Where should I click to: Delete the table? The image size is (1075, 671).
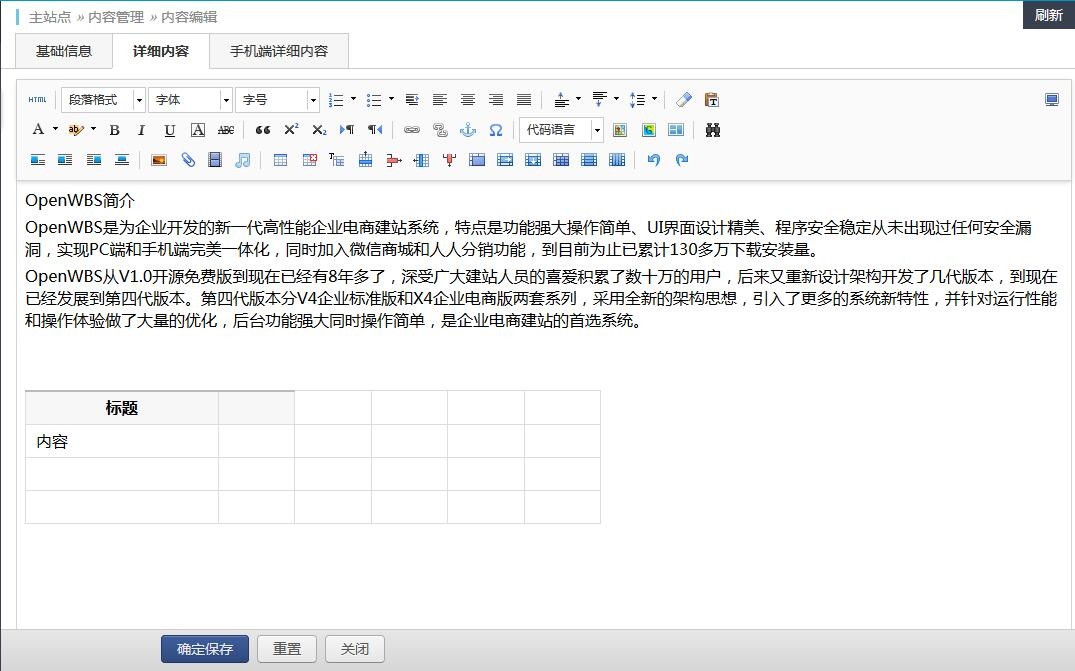pyautogui.click(x=310, y=160)
